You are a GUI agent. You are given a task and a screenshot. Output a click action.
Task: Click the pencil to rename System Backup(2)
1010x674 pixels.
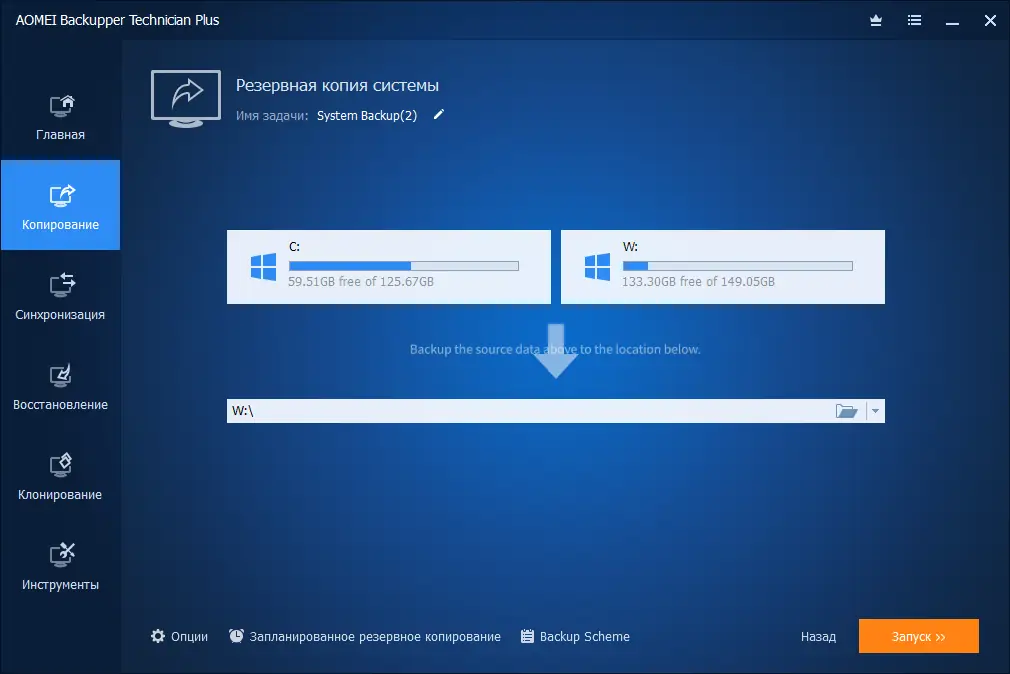tap(438, 115)
